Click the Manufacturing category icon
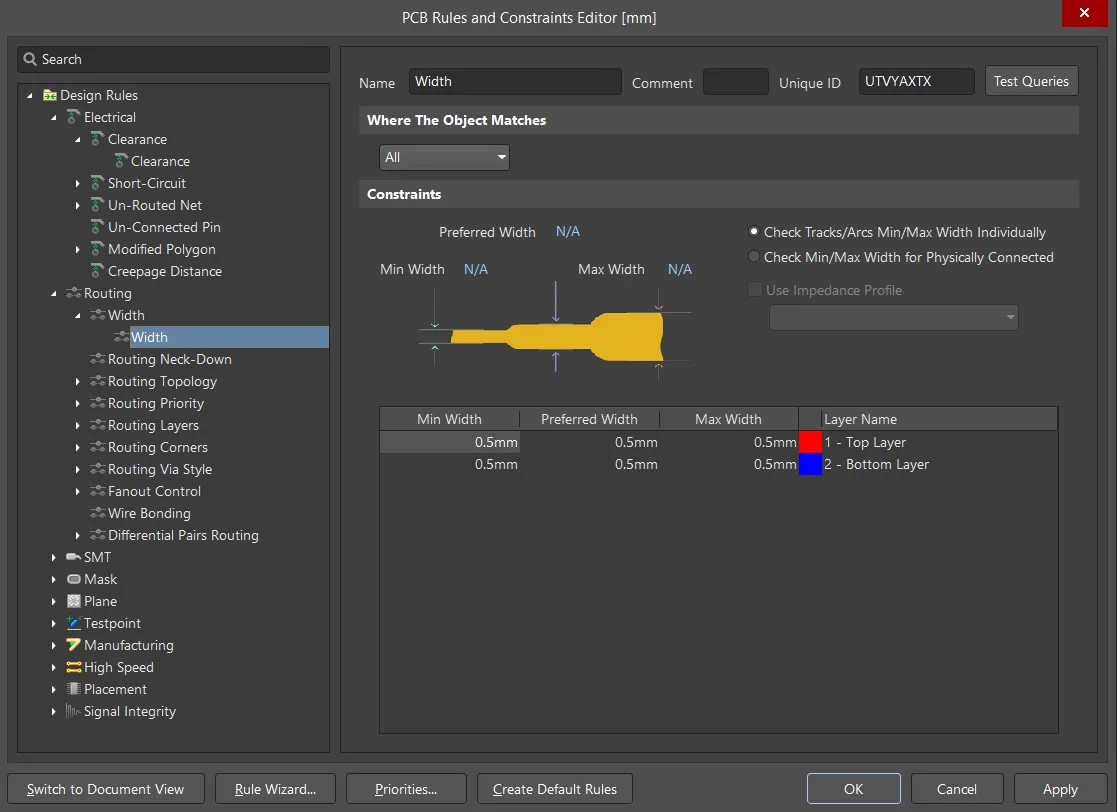 pos(73,645)
